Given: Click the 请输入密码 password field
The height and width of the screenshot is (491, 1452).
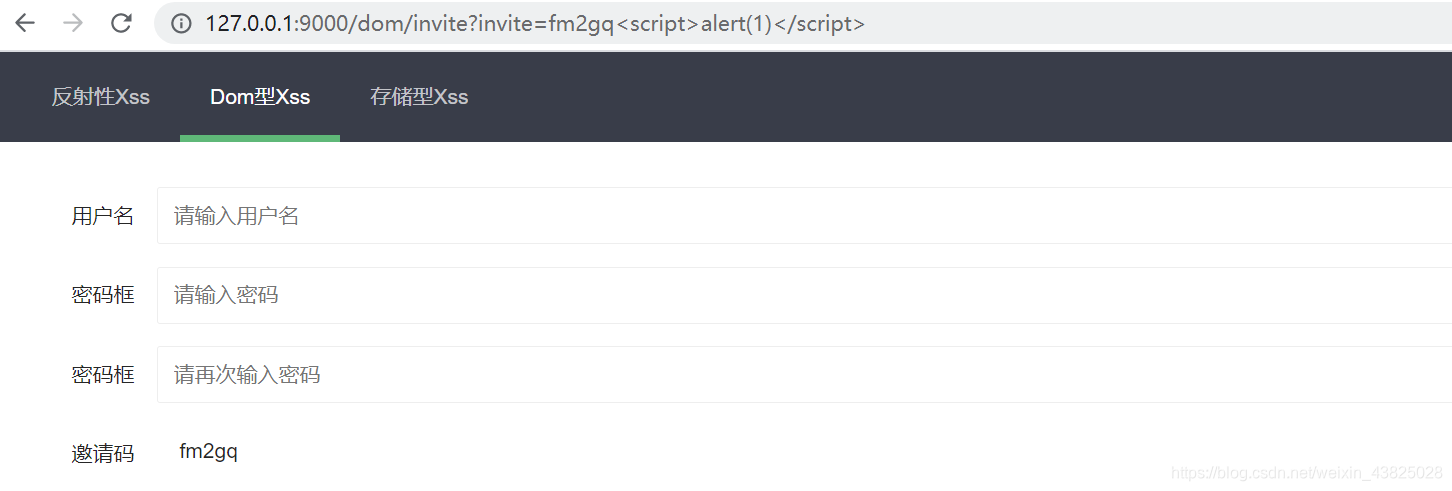Looking at the screenshot, I should [804, 295].
